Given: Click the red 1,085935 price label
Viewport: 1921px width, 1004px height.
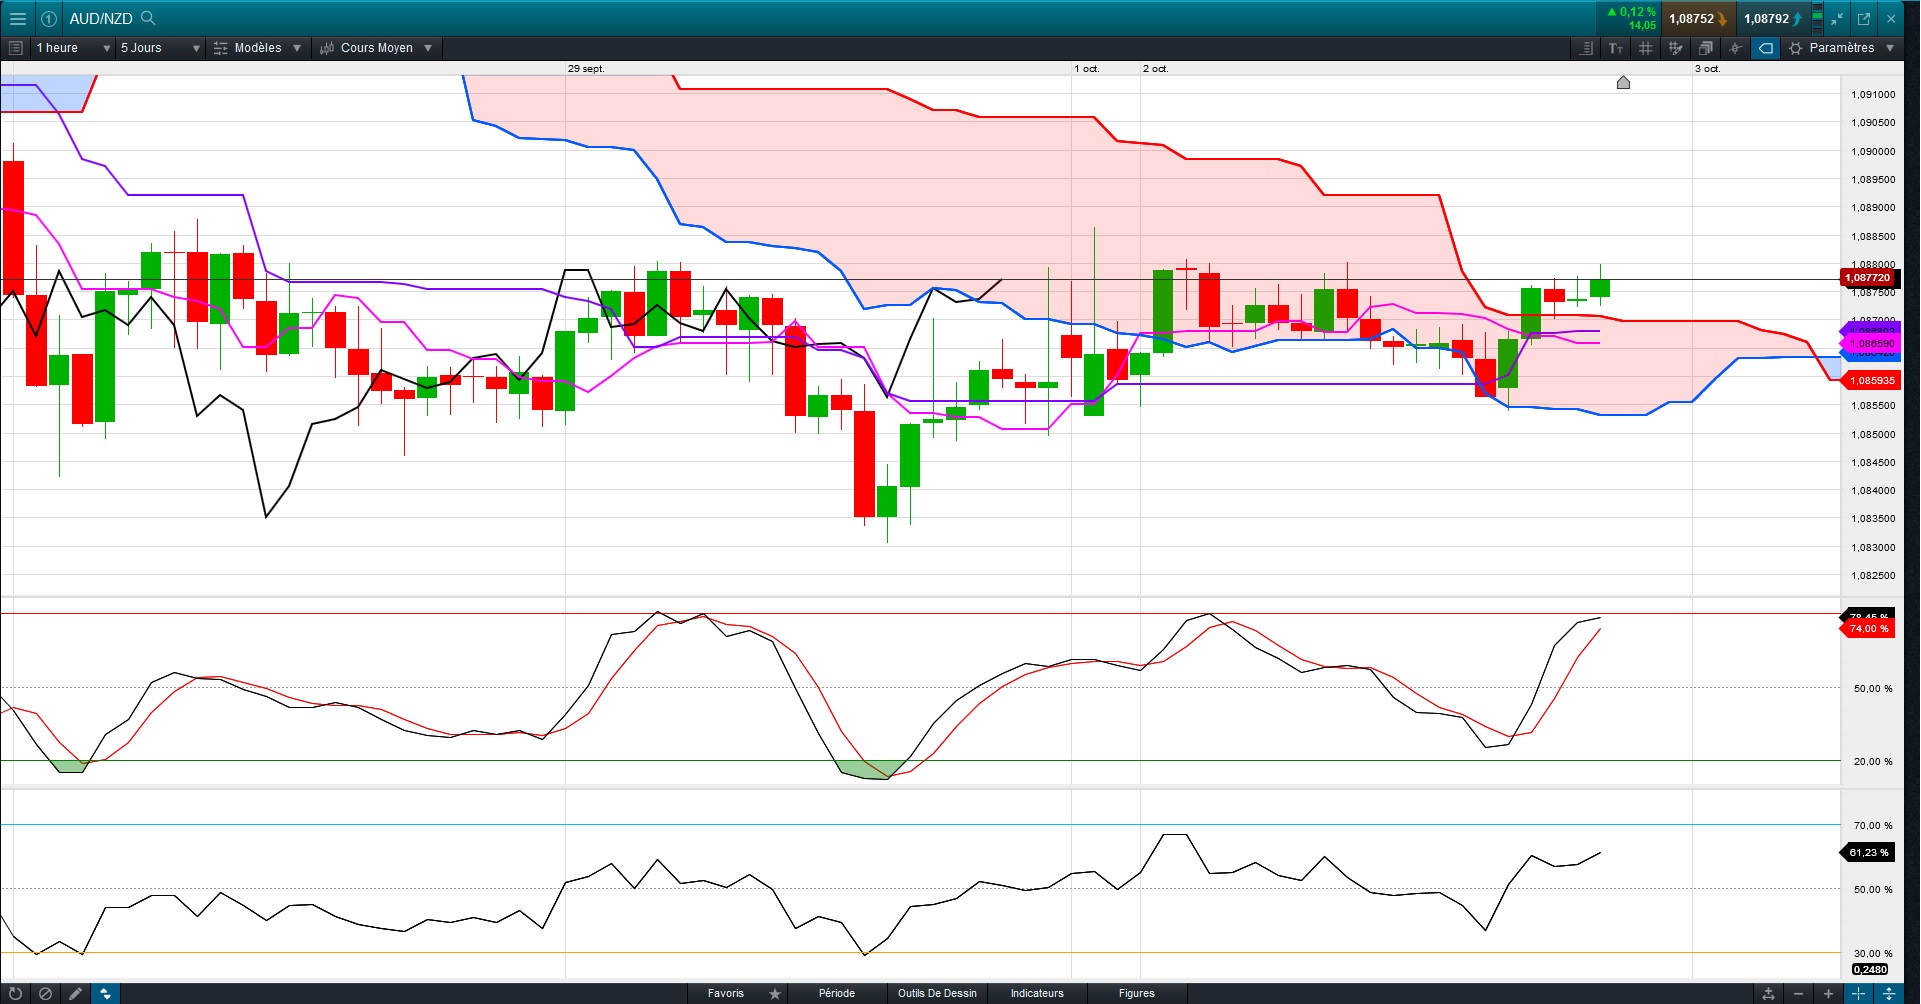Looking at the screenshot, I should click(1869, 380).
